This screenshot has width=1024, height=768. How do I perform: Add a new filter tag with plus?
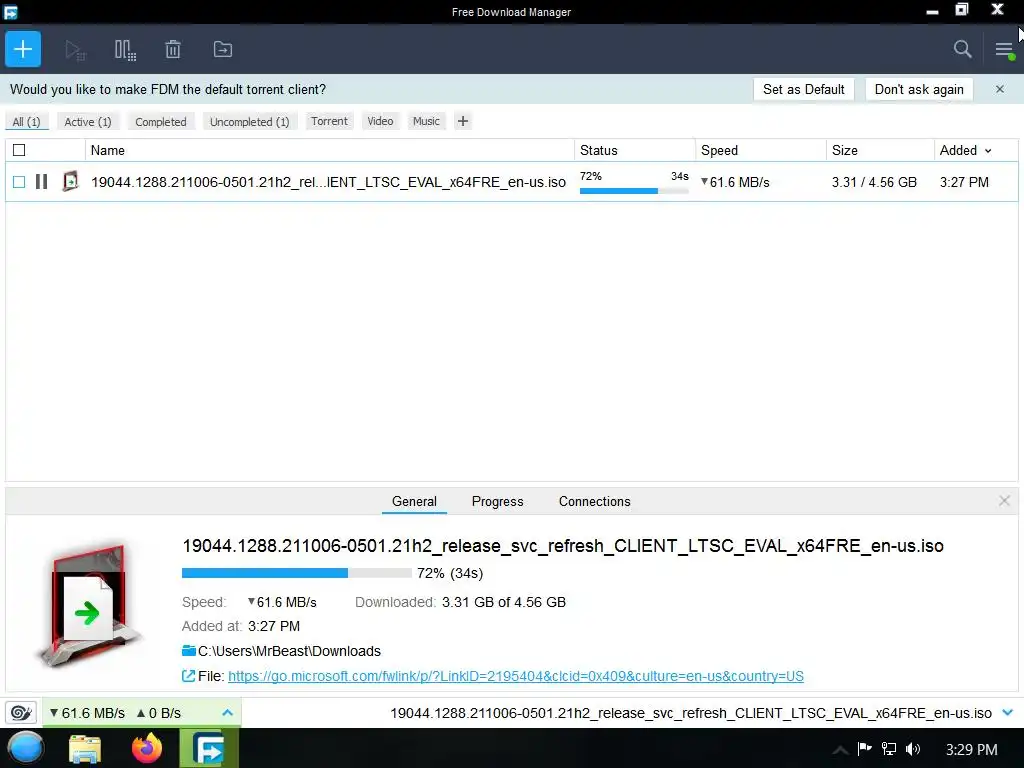click(462, 121)
